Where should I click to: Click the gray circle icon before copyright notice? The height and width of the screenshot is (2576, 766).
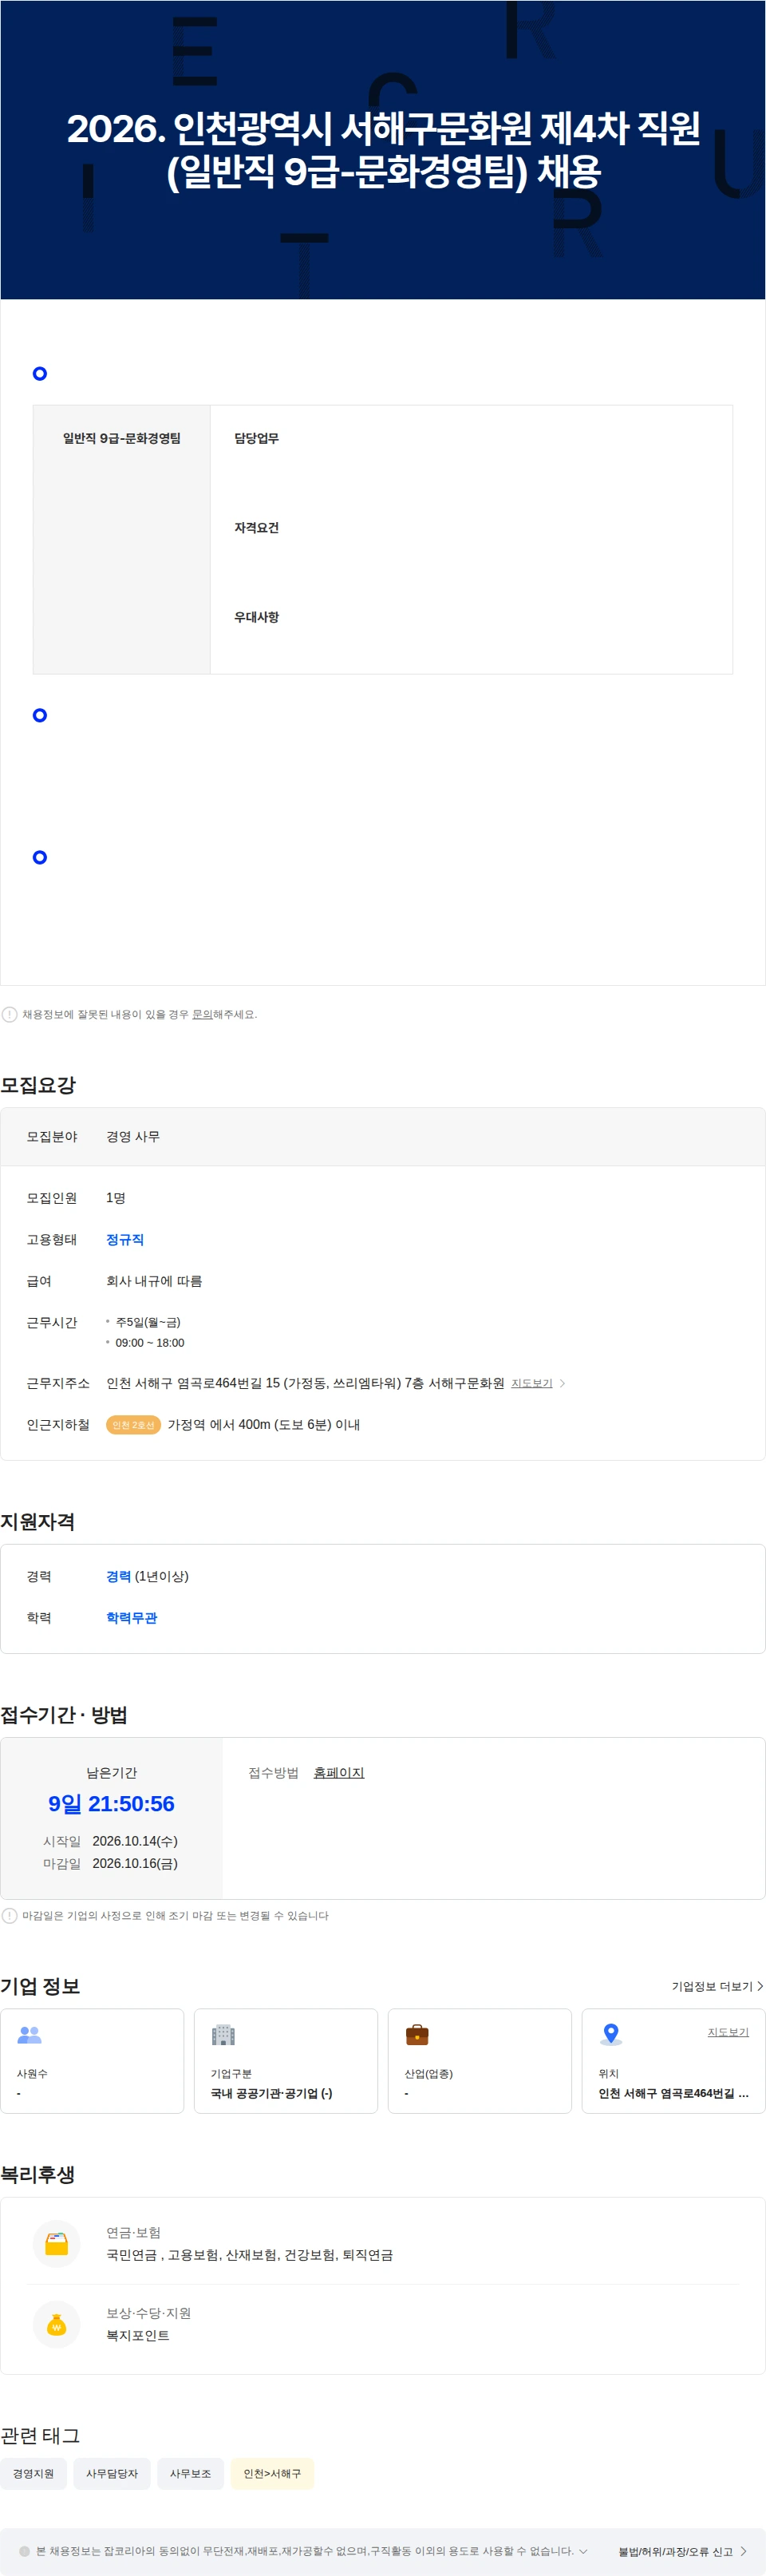point(25,2550)
